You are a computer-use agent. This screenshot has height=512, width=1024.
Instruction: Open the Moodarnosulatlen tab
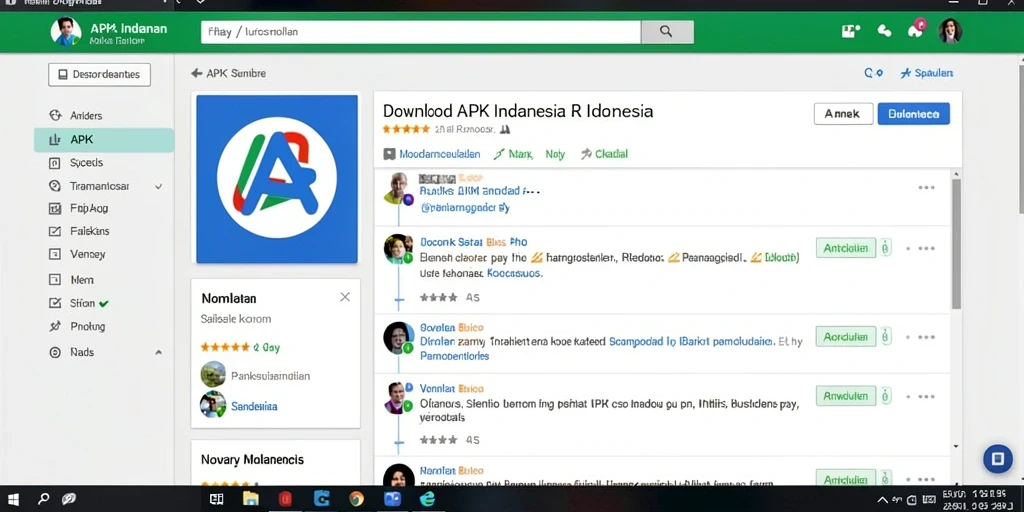pyautogui.click(x=432, y=154)
